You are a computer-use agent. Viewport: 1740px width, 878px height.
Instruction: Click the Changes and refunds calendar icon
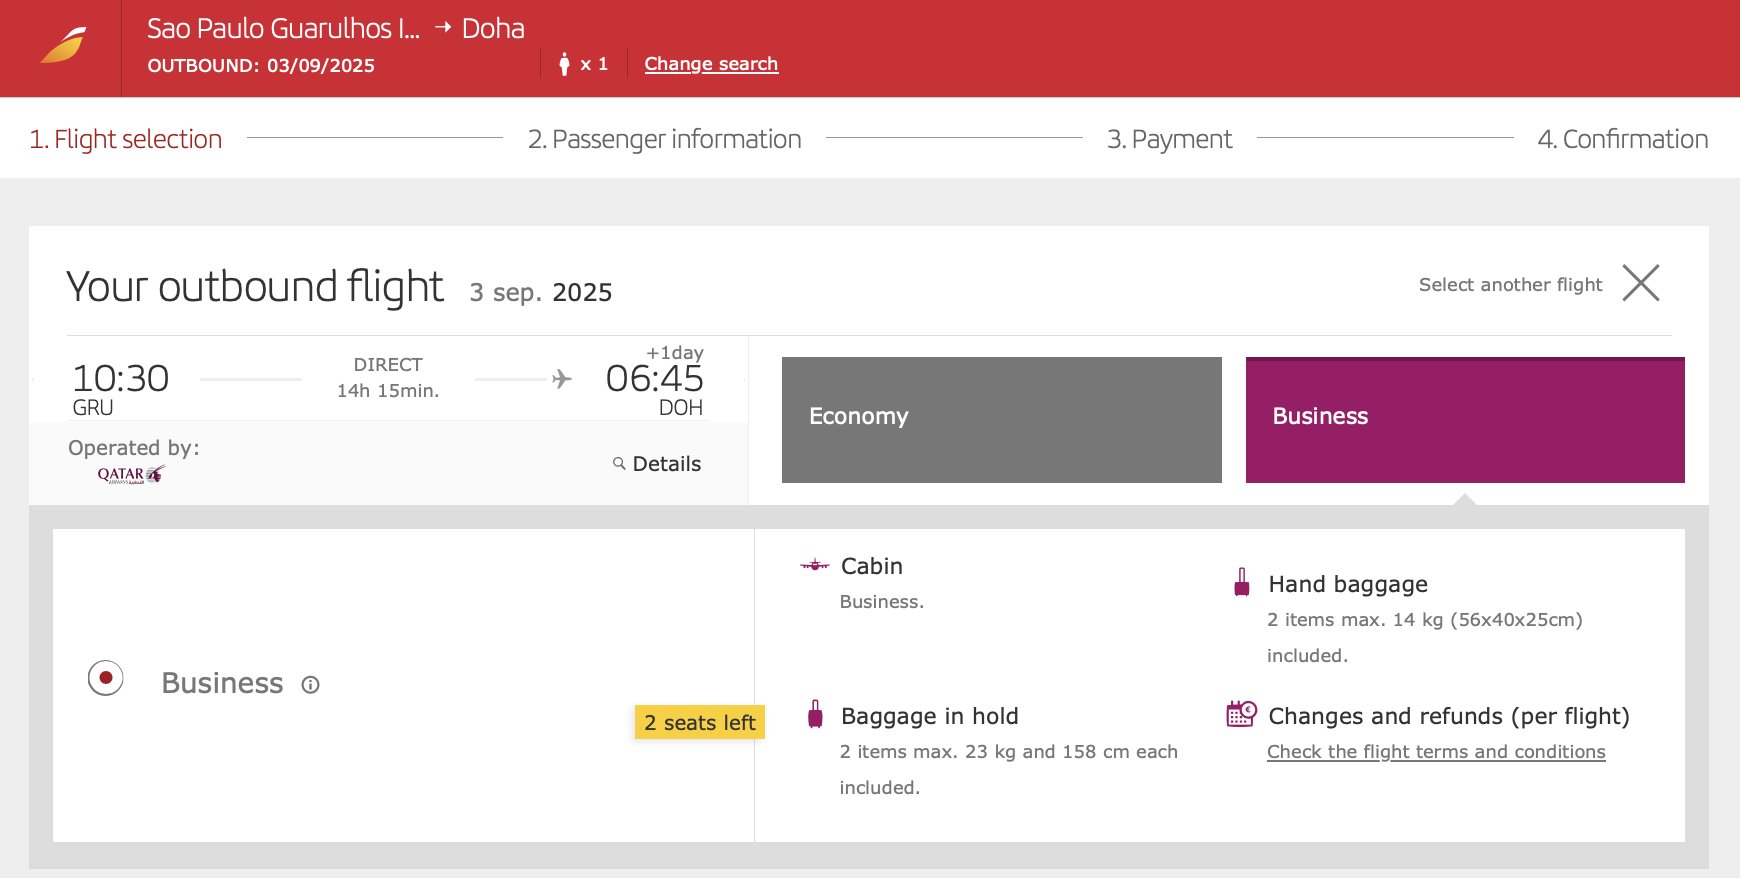click(1241, 714)
